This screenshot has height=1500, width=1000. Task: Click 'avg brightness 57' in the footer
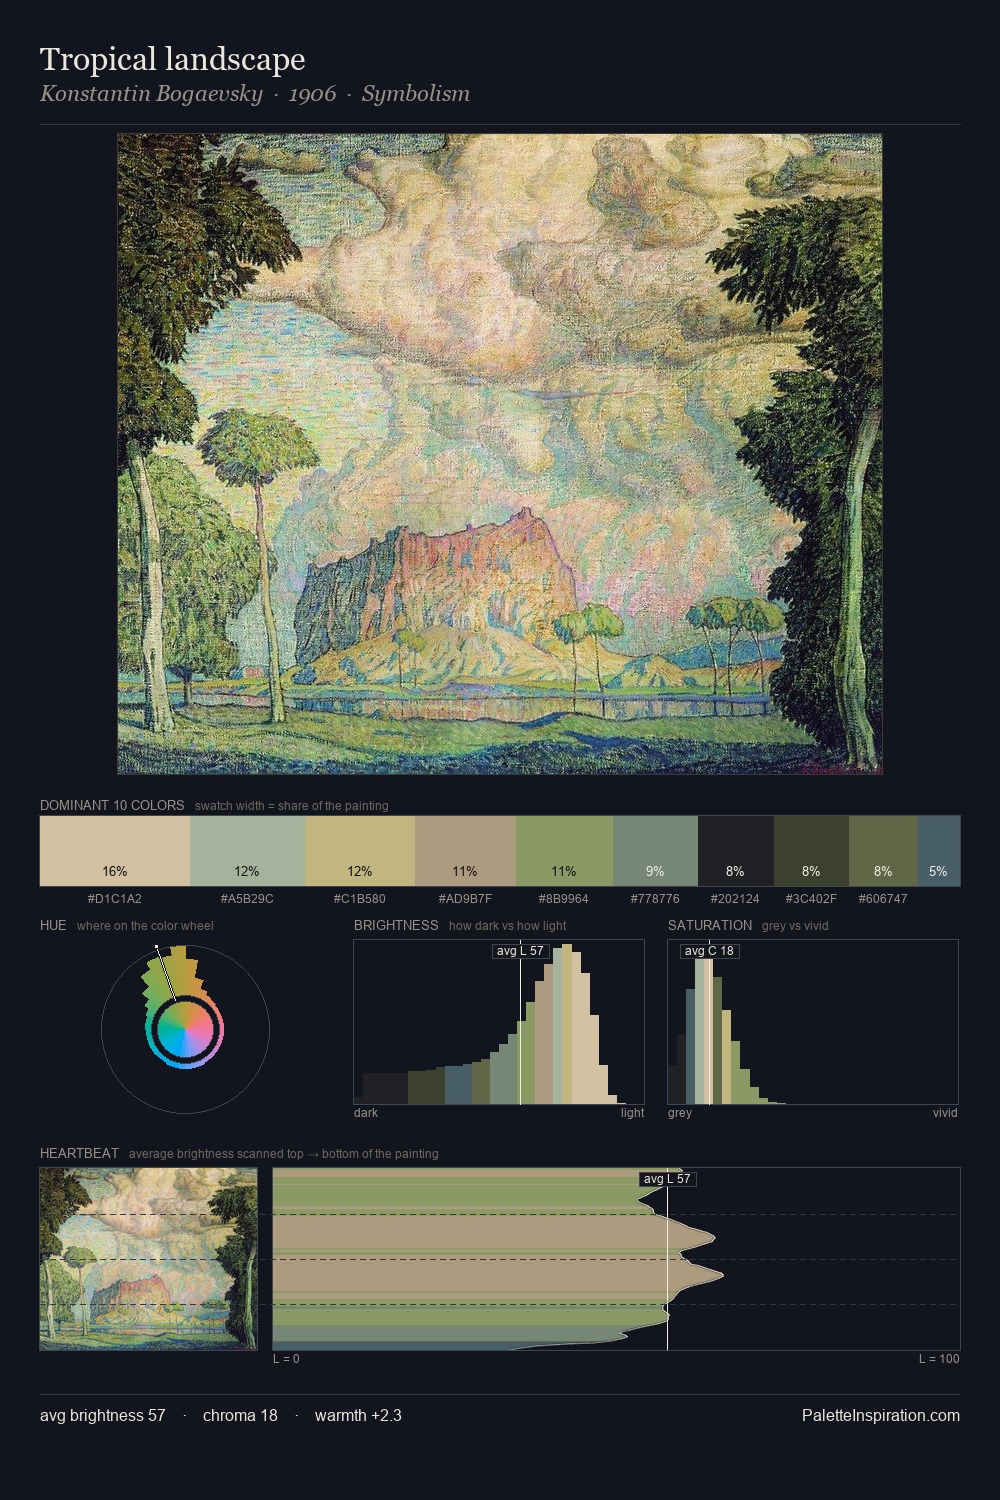coord(103,1415)
